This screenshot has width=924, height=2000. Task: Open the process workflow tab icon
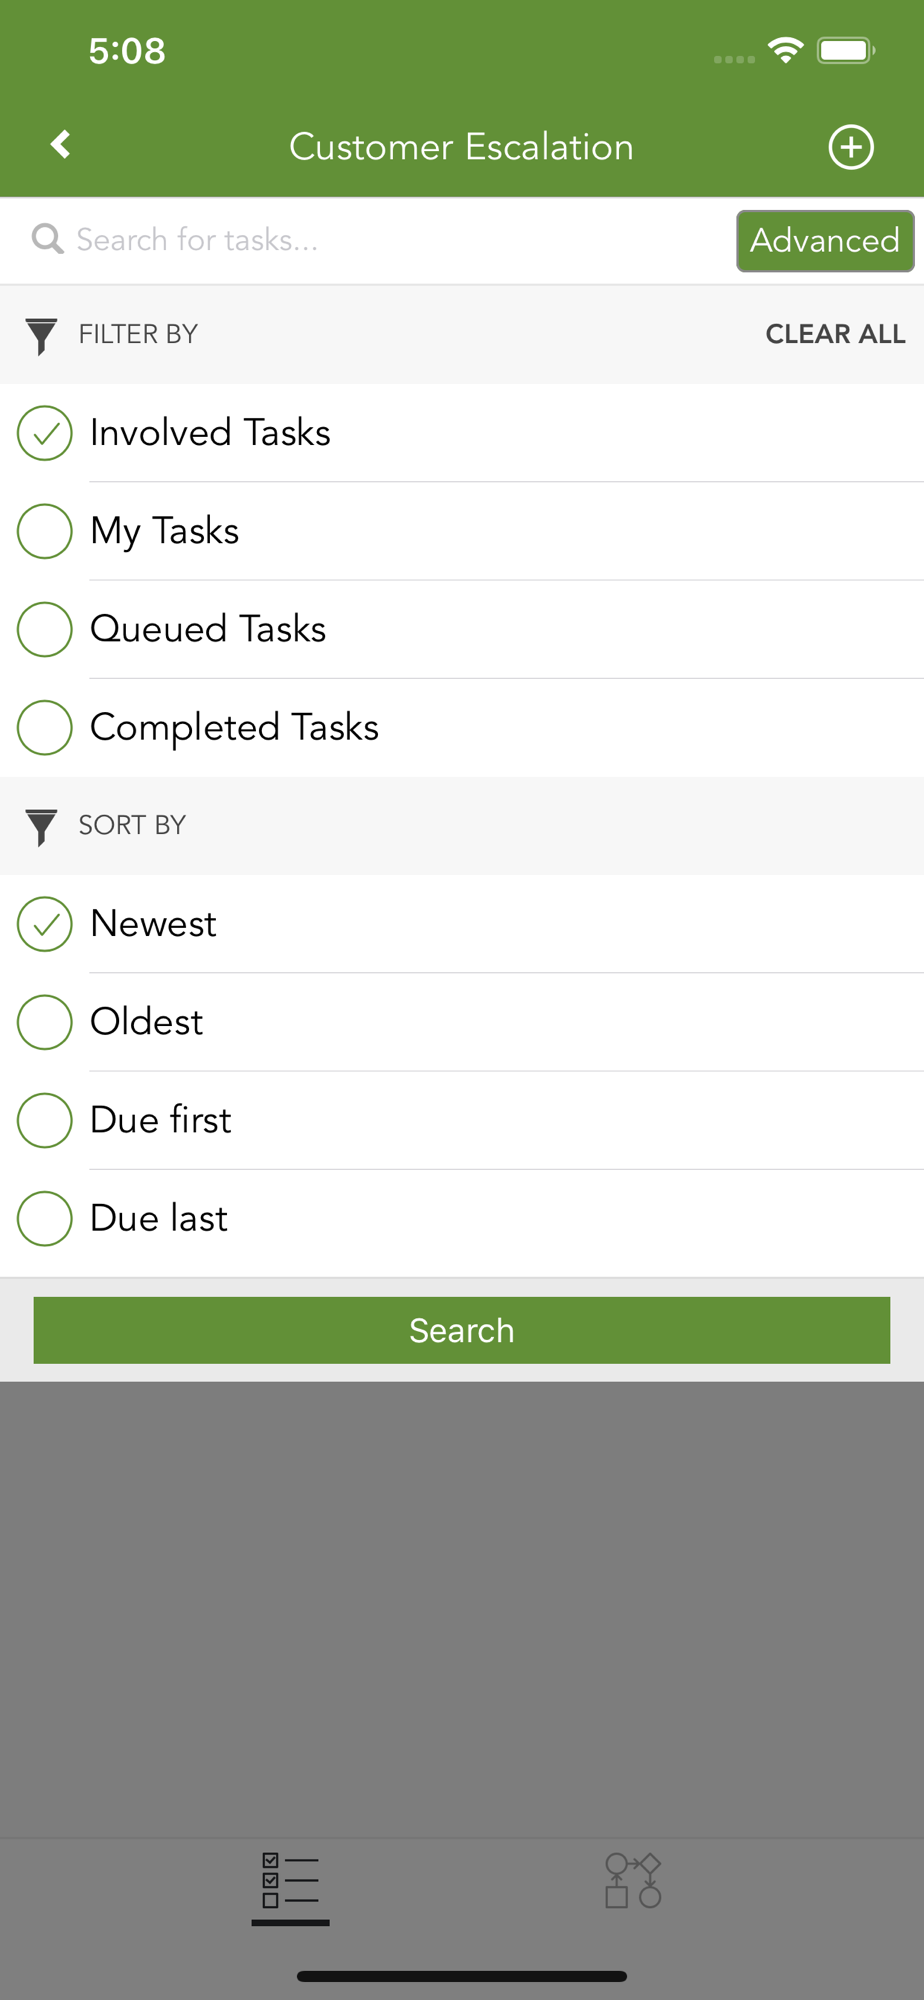click(633, 1880)
